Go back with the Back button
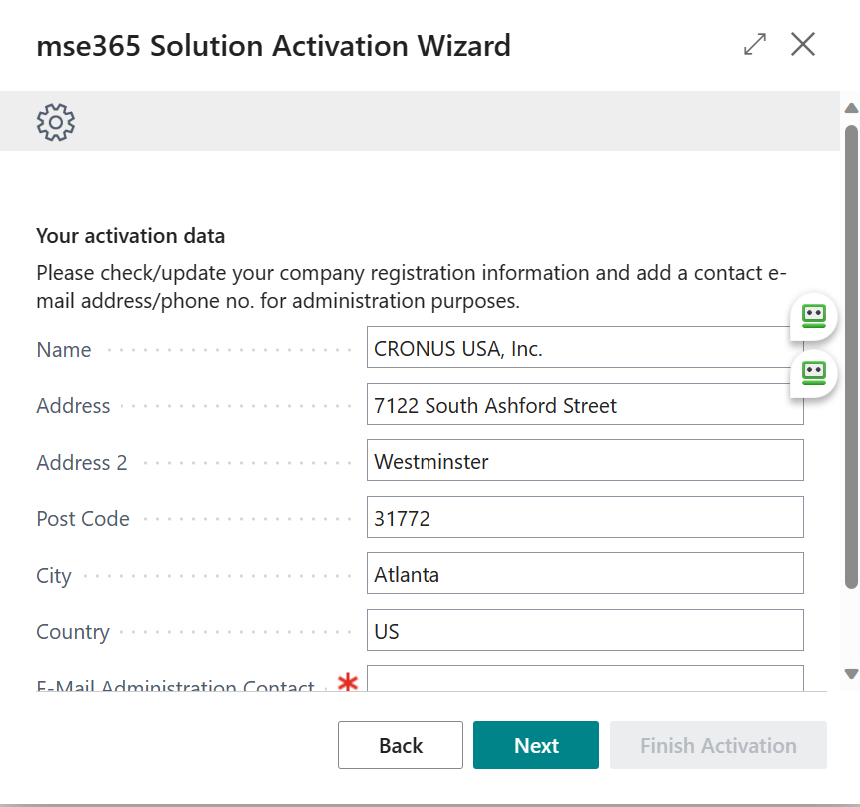The height and width of the screenshot is (807, 860). coord(400,745)
